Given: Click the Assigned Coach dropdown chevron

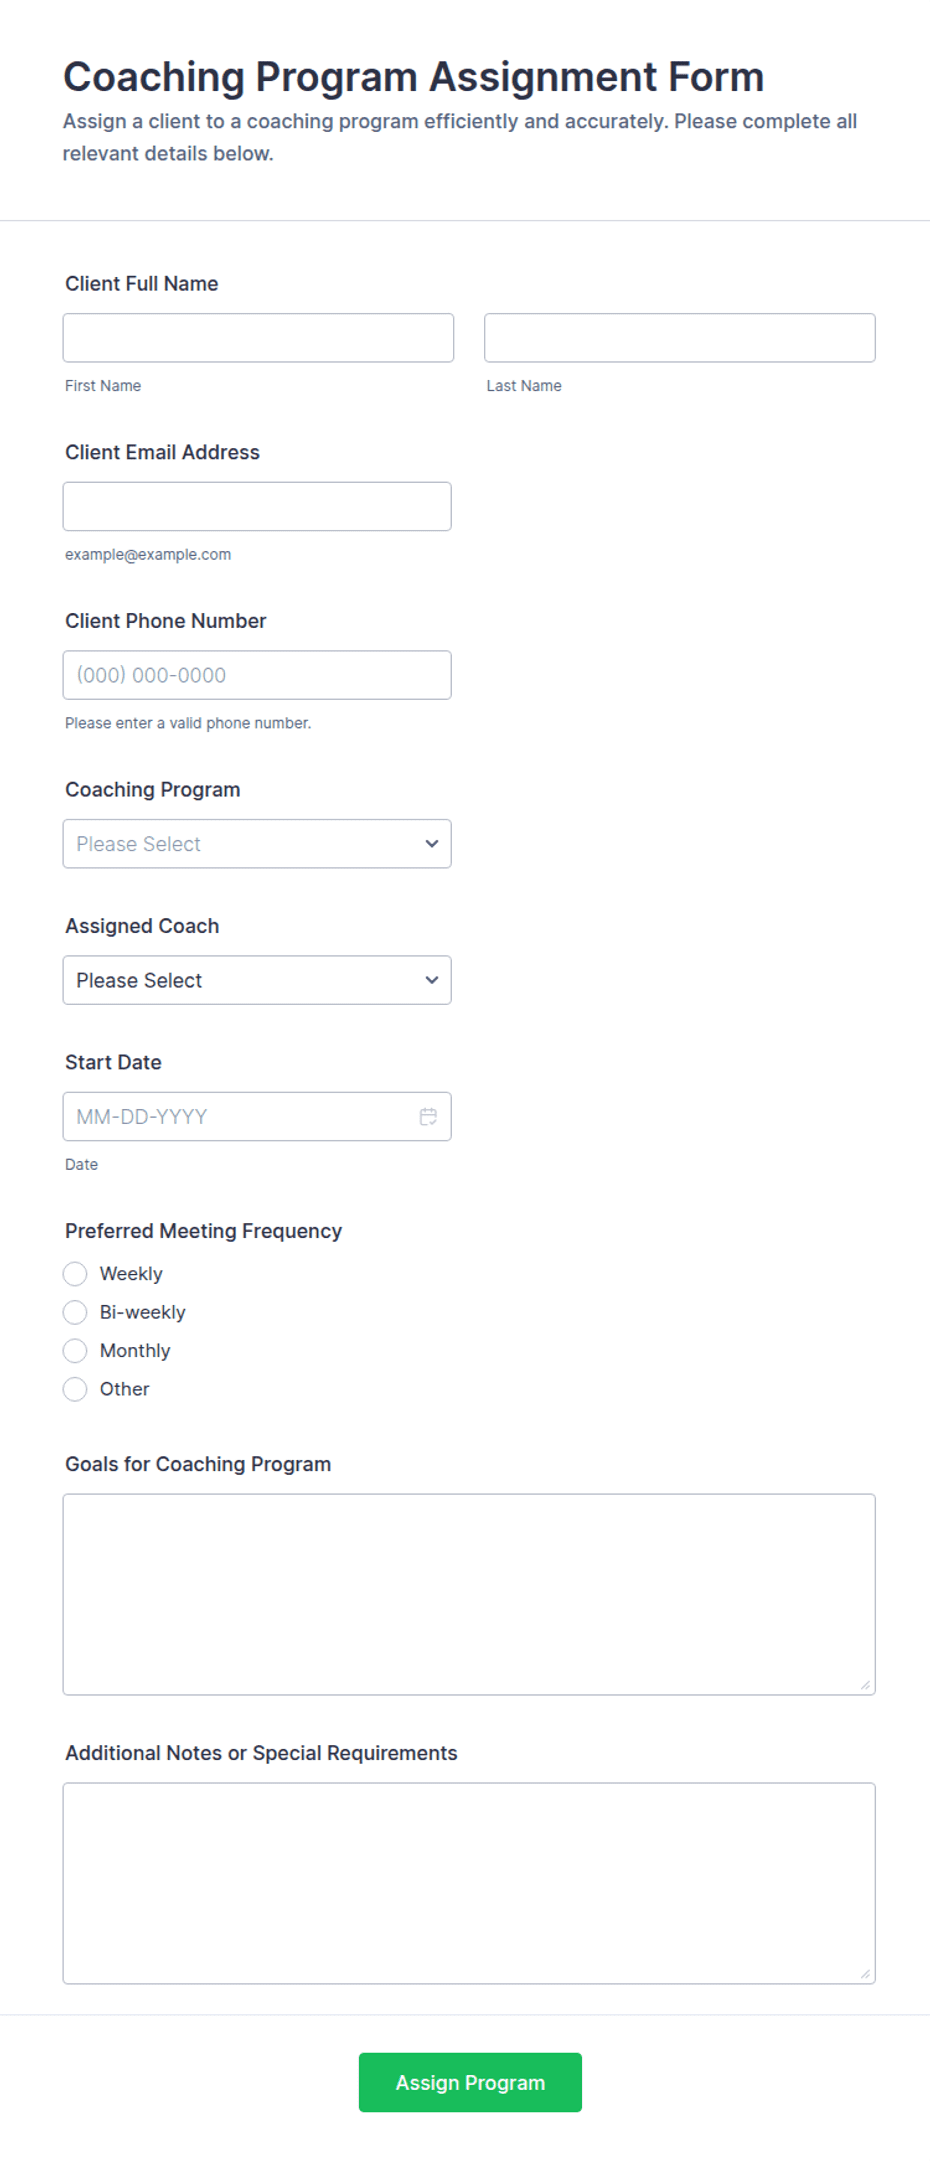Looking at the screenshot, I should tap(432, 980).
